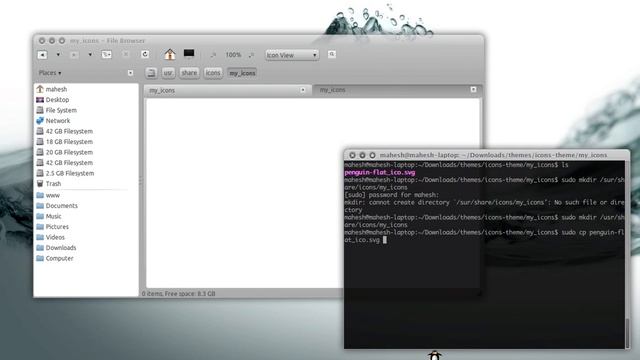Click the Music folder icon
Screen dimensions: 640x360
(40, 216)
